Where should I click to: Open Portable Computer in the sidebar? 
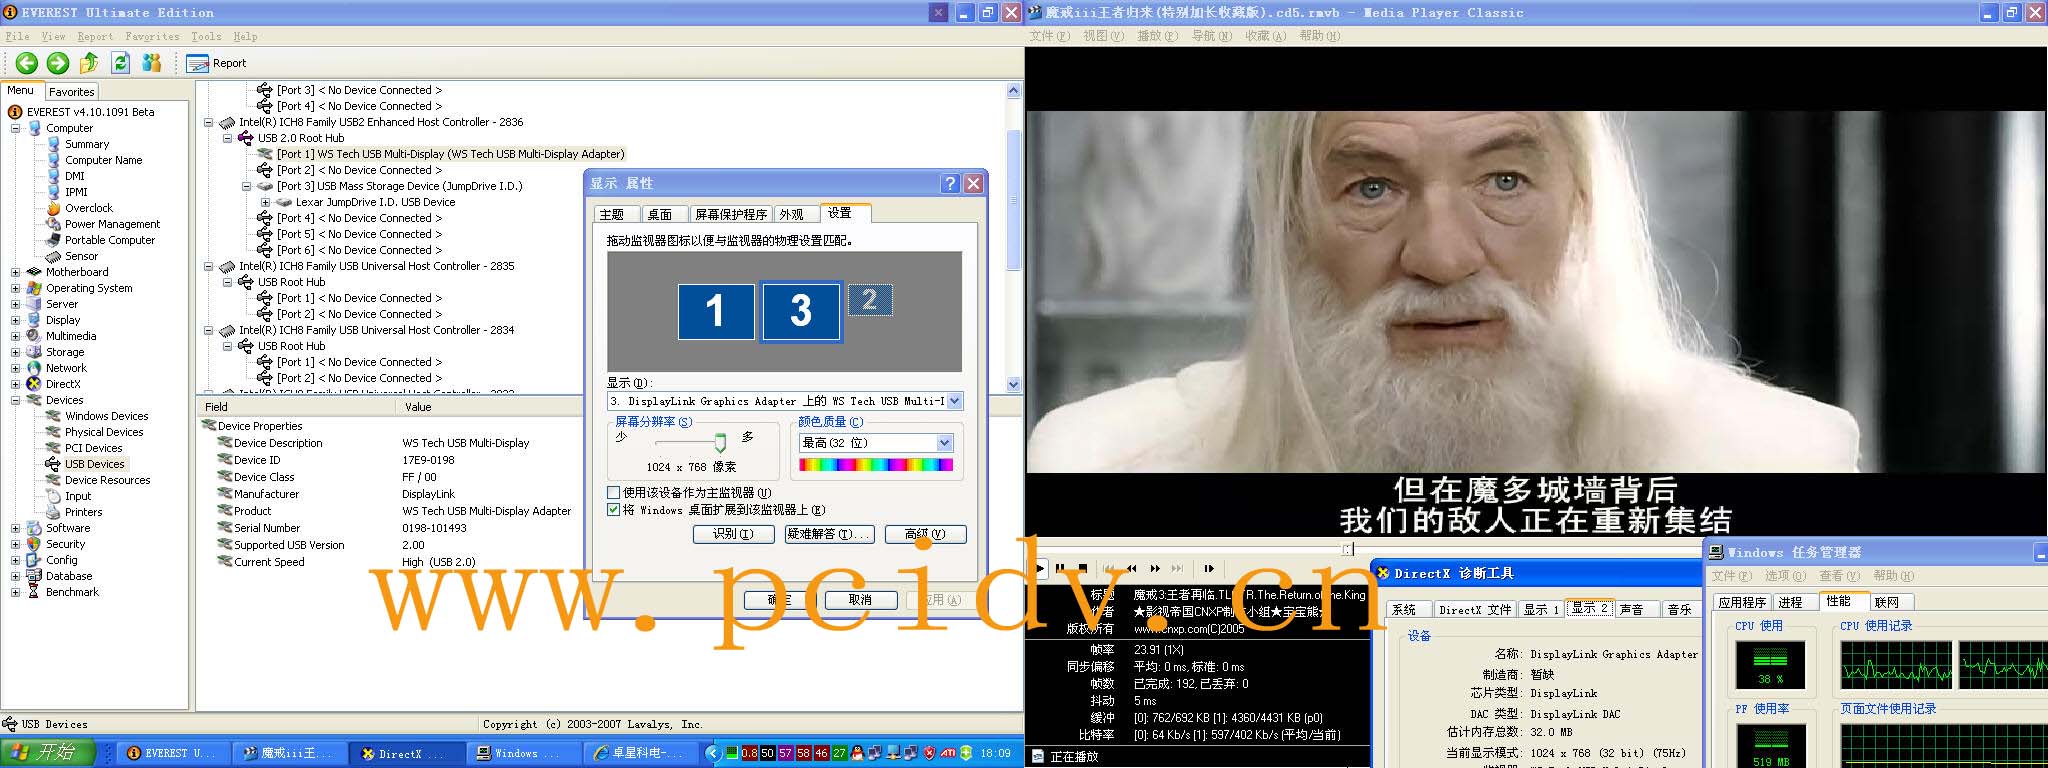pyautogui.click(x=100, y=240)
